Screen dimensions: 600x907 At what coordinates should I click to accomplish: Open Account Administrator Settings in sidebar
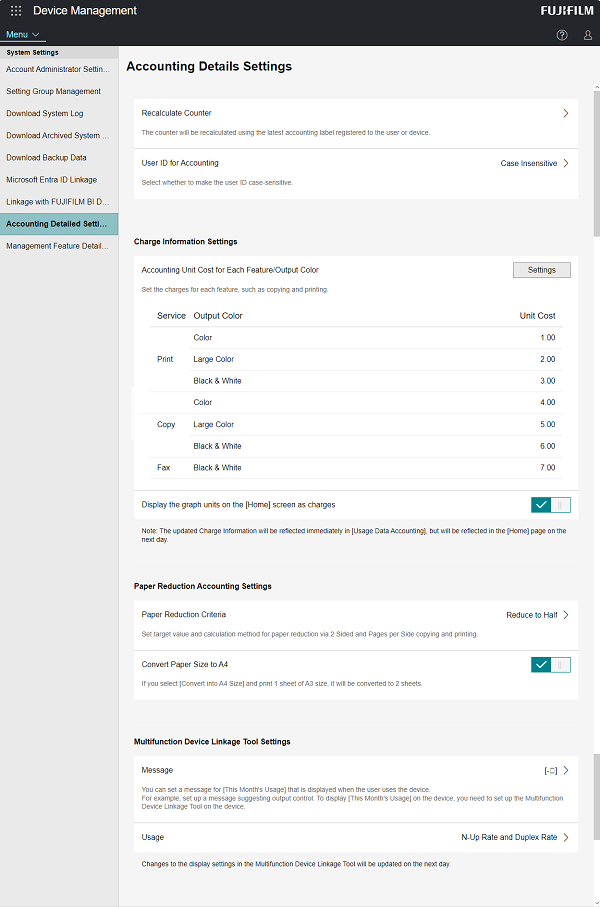(58, 69)
